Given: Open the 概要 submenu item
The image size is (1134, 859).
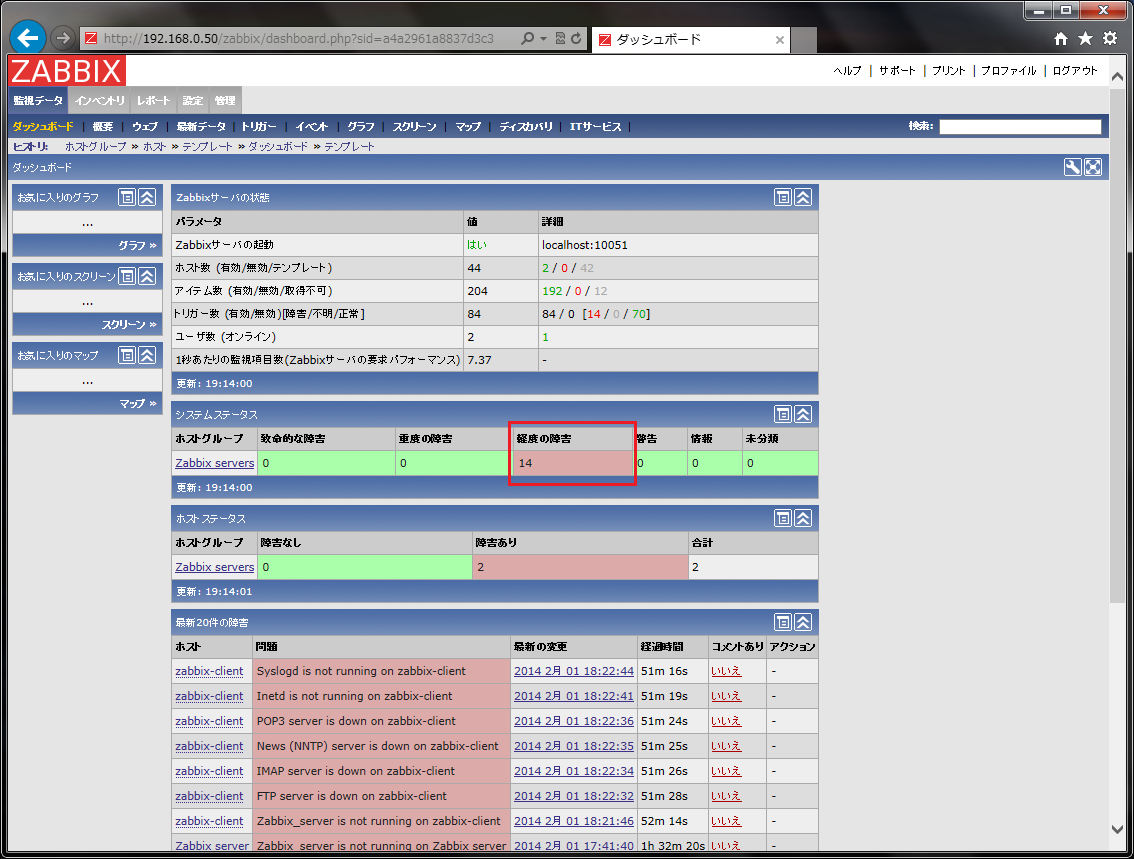Looking at the screenshot, I should pos(103,127).
